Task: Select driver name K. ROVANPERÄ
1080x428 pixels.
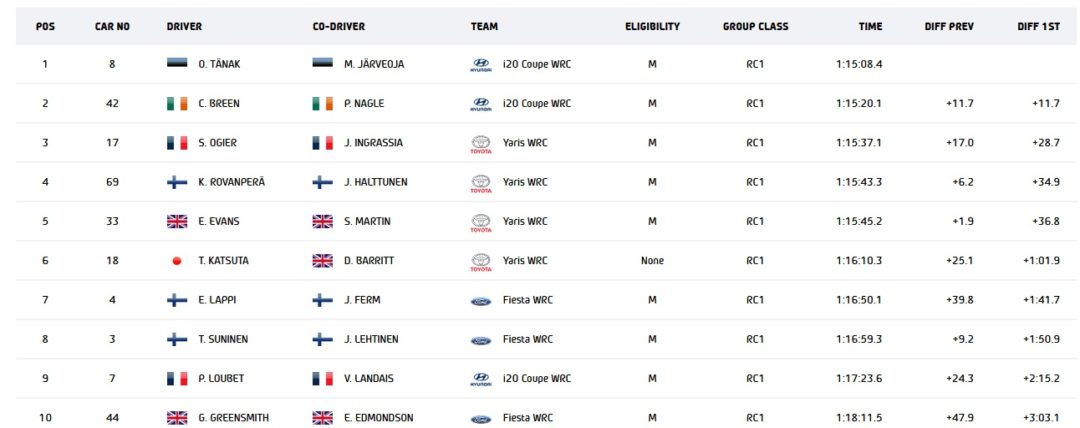Action: [x=231, y=182]
